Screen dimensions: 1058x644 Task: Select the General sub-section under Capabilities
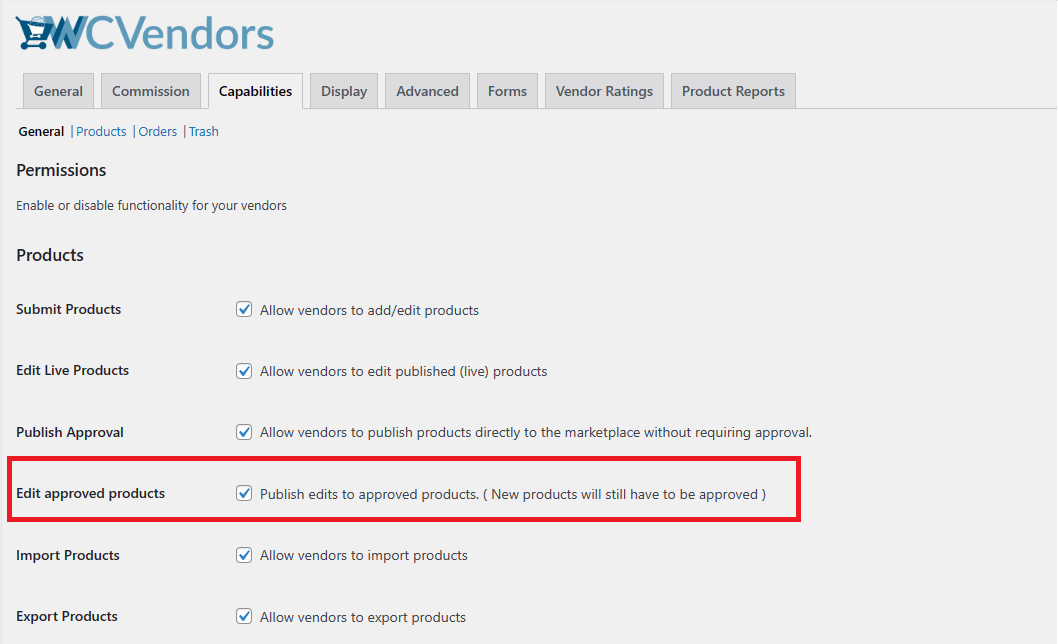point(41,131)
